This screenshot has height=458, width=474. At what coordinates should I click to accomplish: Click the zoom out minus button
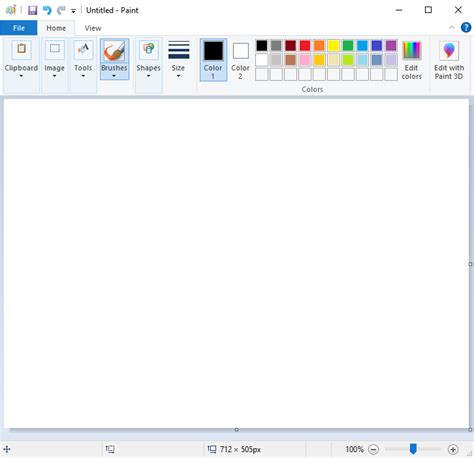pos(374,450)
